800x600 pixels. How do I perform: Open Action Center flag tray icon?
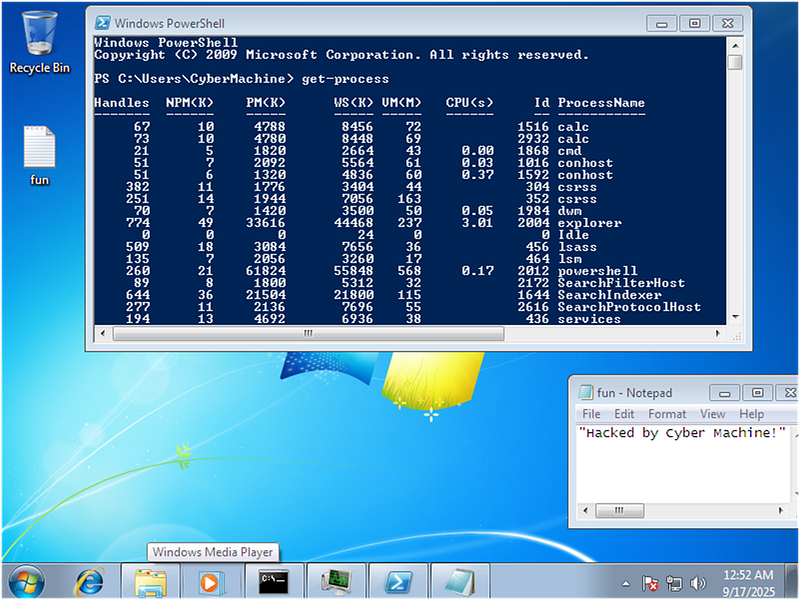point(649,583)
